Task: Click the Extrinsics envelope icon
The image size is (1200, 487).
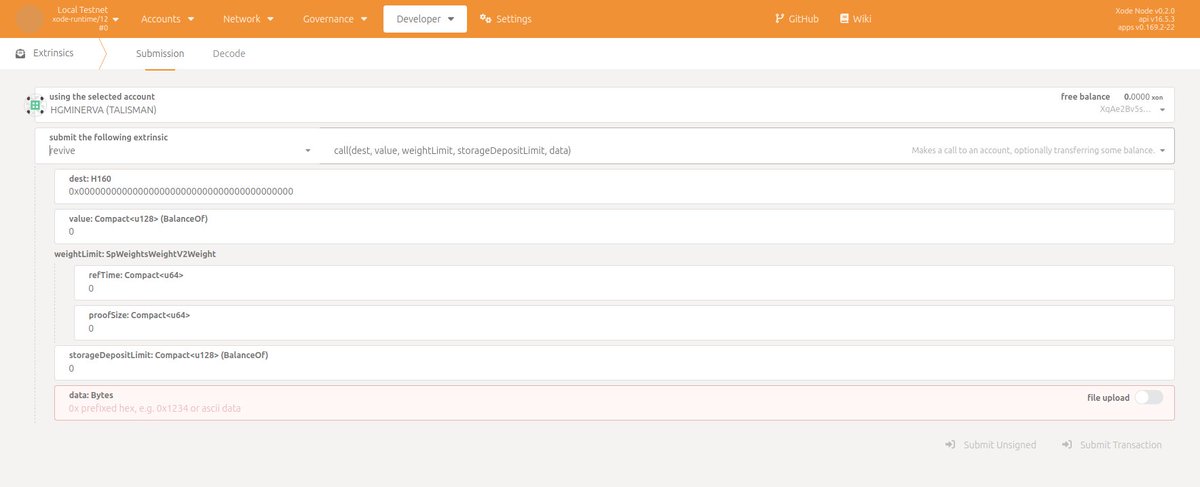Action: (x=20, y=54)
